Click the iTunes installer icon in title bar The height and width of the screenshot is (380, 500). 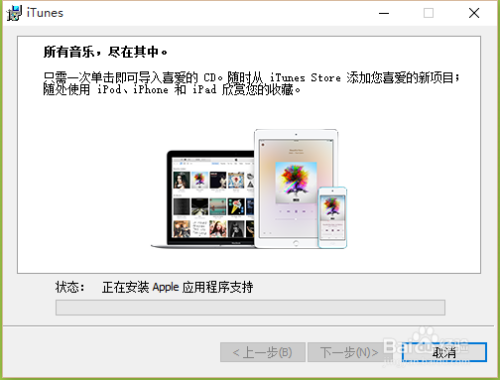(14, 13)
